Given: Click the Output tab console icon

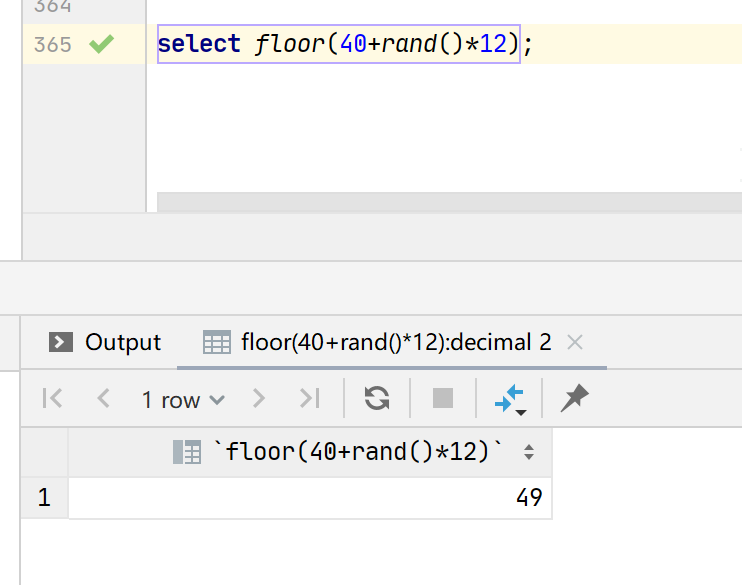Looking at the screenshot, I should pyautogui.click(x=61, y=342).
